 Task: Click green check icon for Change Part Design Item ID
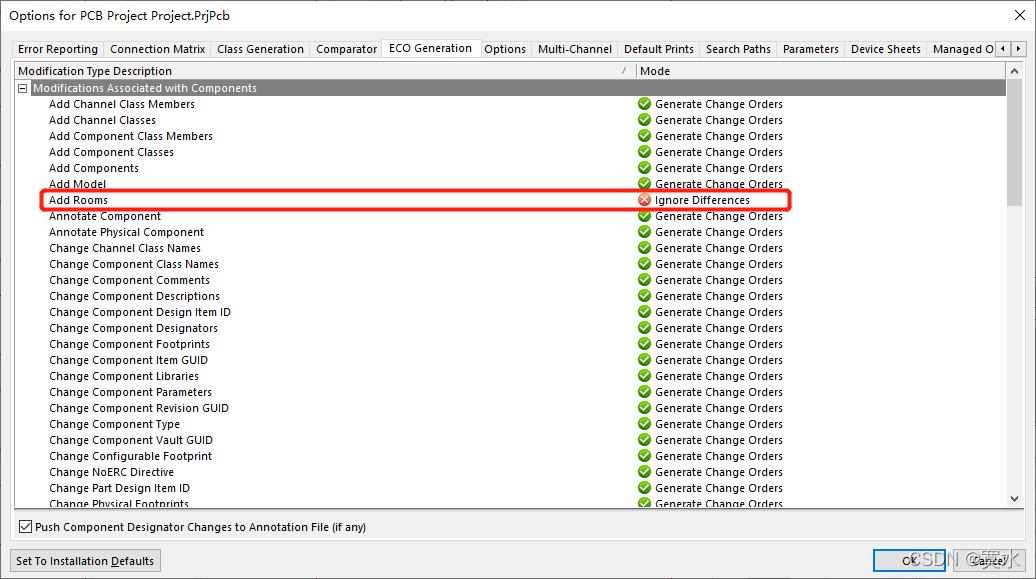click(644, 488)
